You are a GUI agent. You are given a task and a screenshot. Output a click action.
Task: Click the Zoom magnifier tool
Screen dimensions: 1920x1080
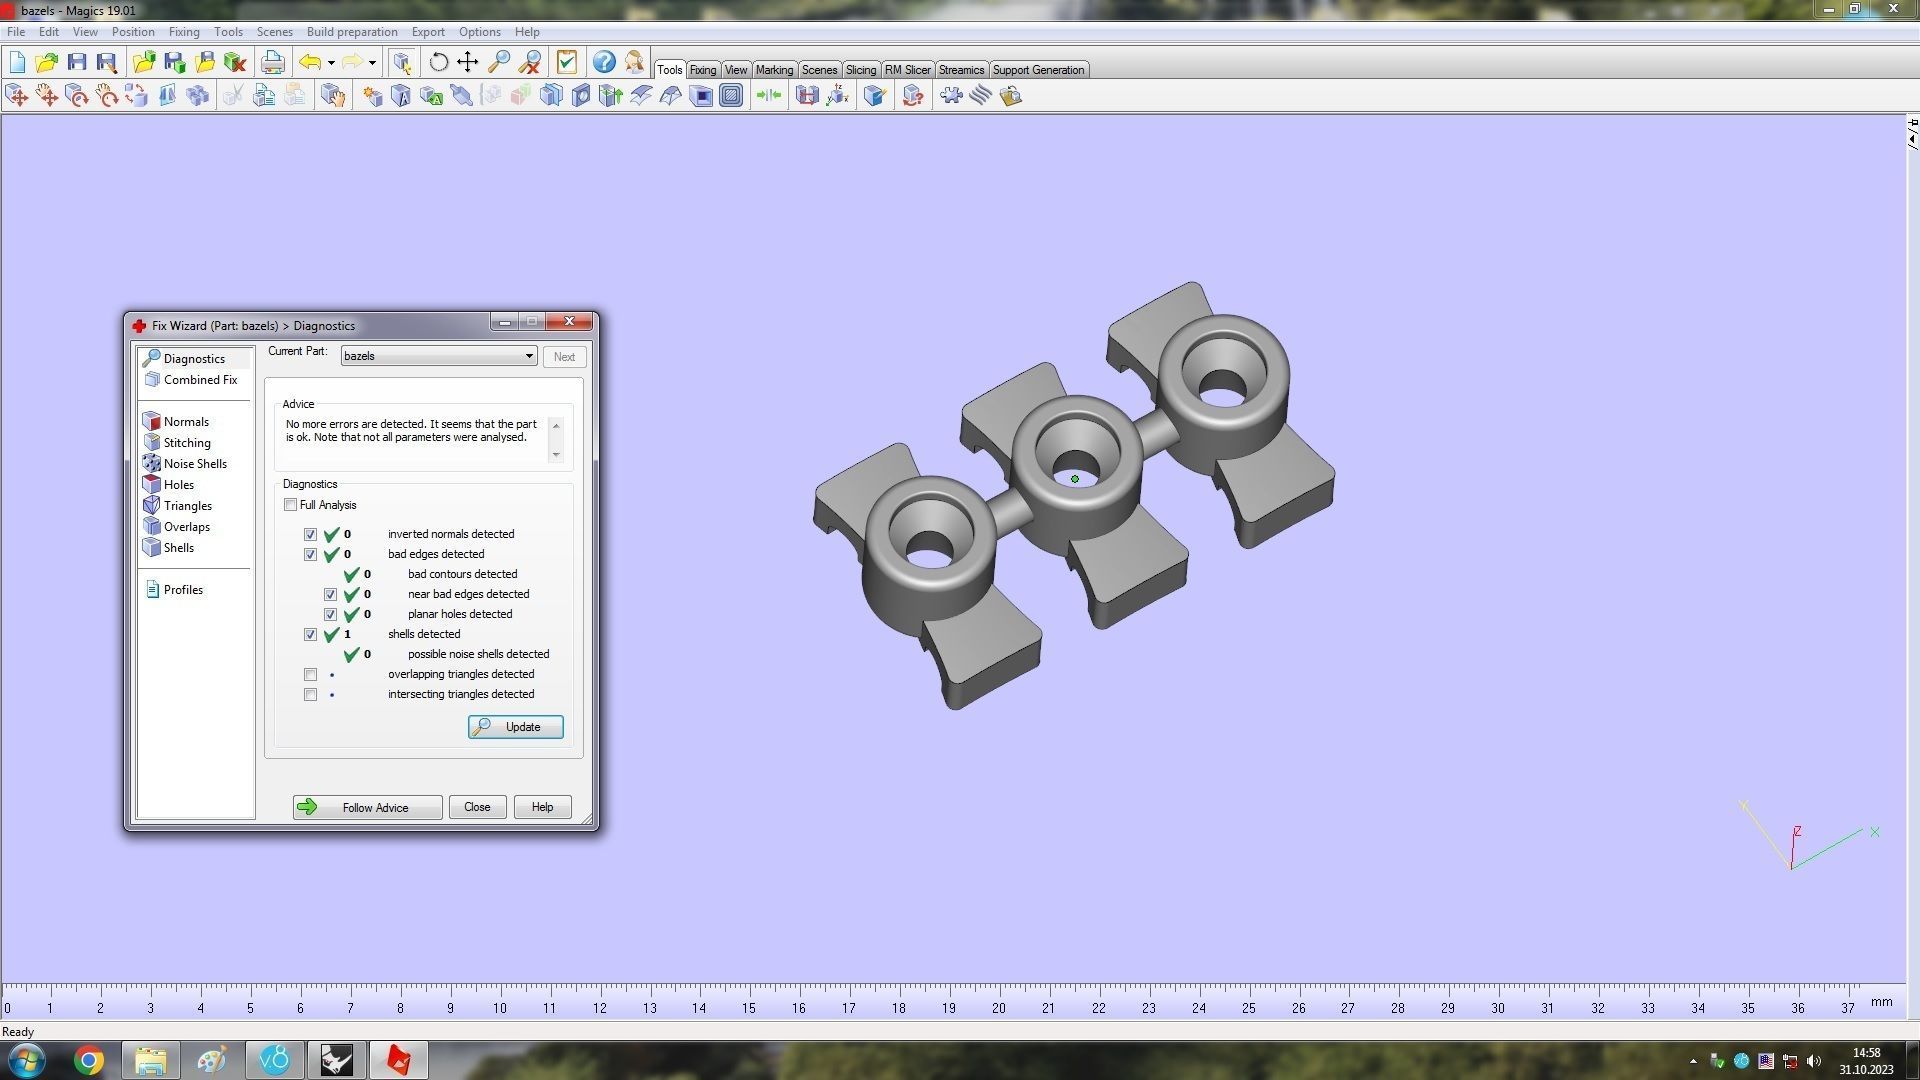[498, 62]
